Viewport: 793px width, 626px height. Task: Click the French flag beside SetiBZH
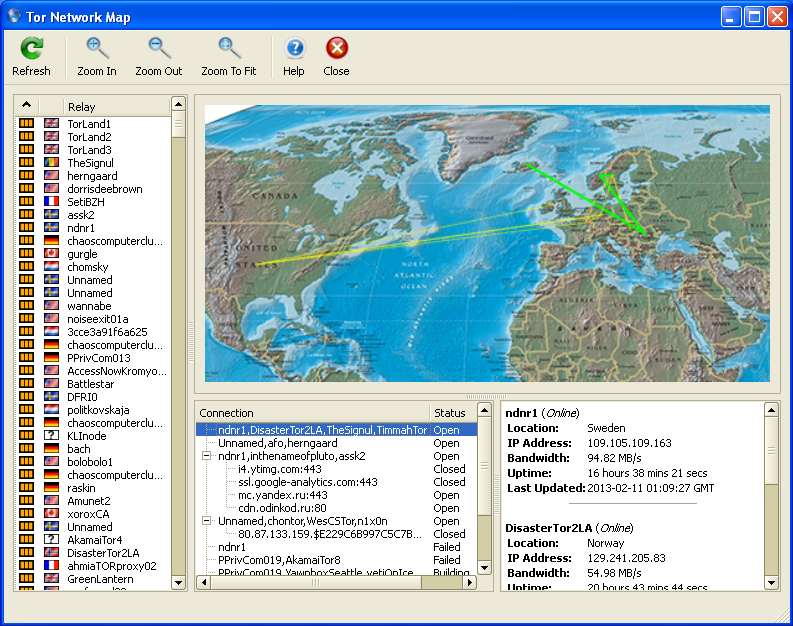tap(51, 201)
